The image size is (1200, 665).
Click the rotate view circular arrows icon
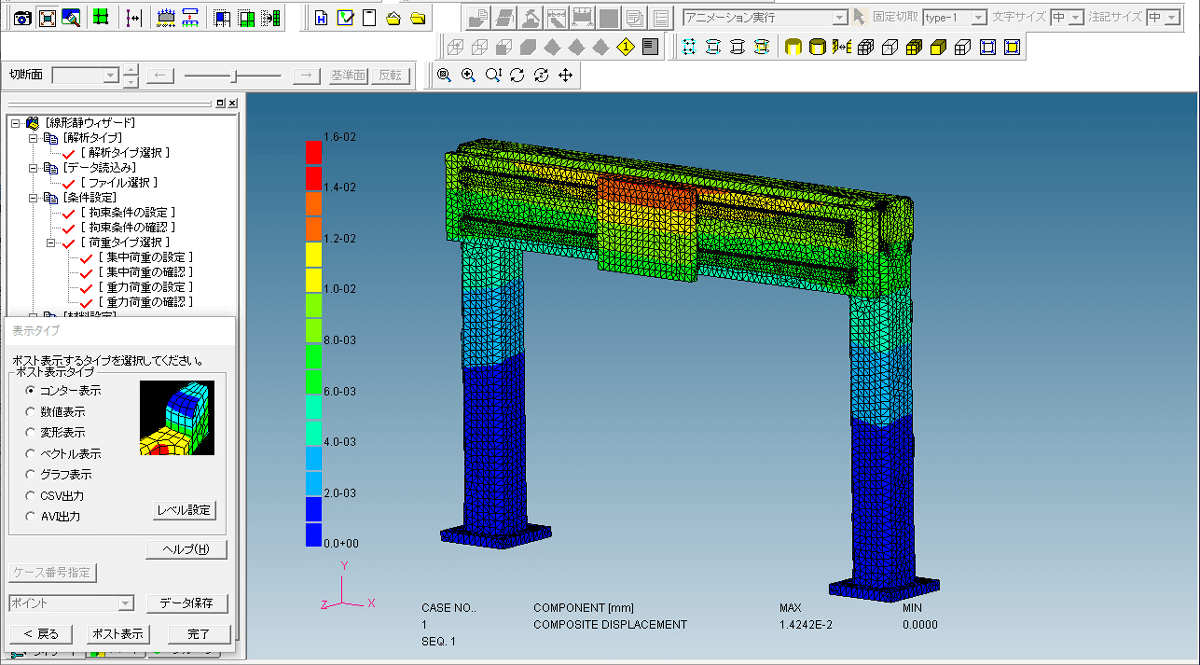pos(517,75)
